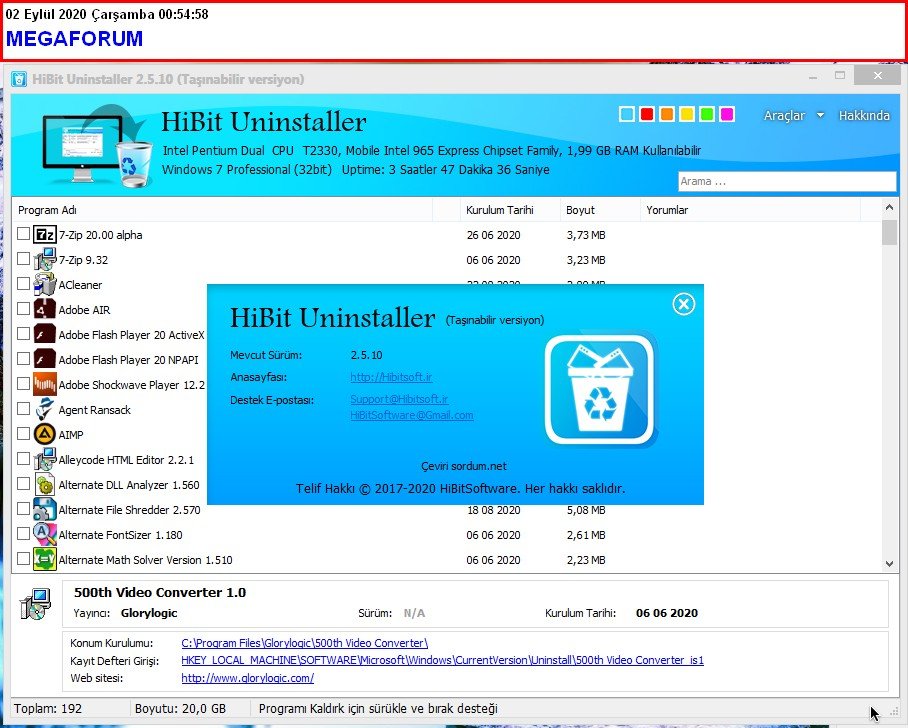This screenshot has width=908, height=728.
Task: Click the Adobe Flash Player 20 ActiveX icon
Action: pos(45,334)
